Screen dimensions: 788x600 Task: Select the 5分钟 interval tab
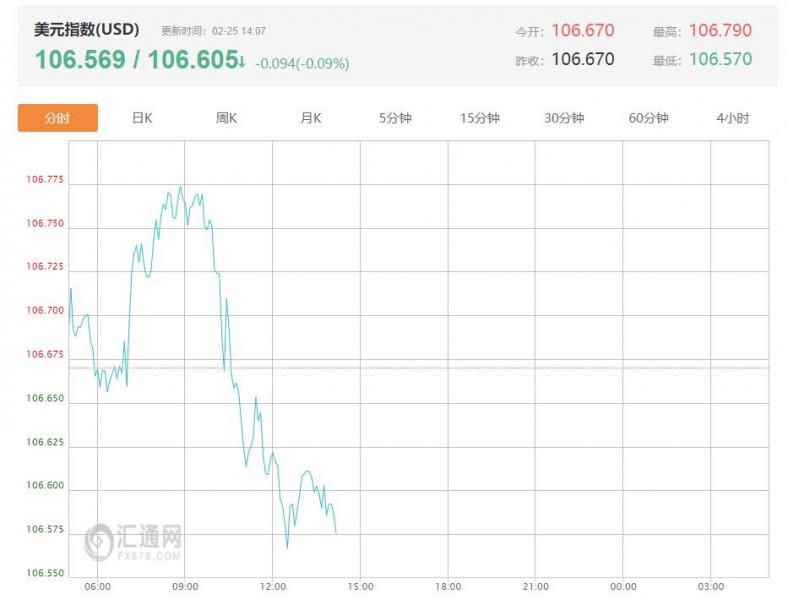(395, 118)
